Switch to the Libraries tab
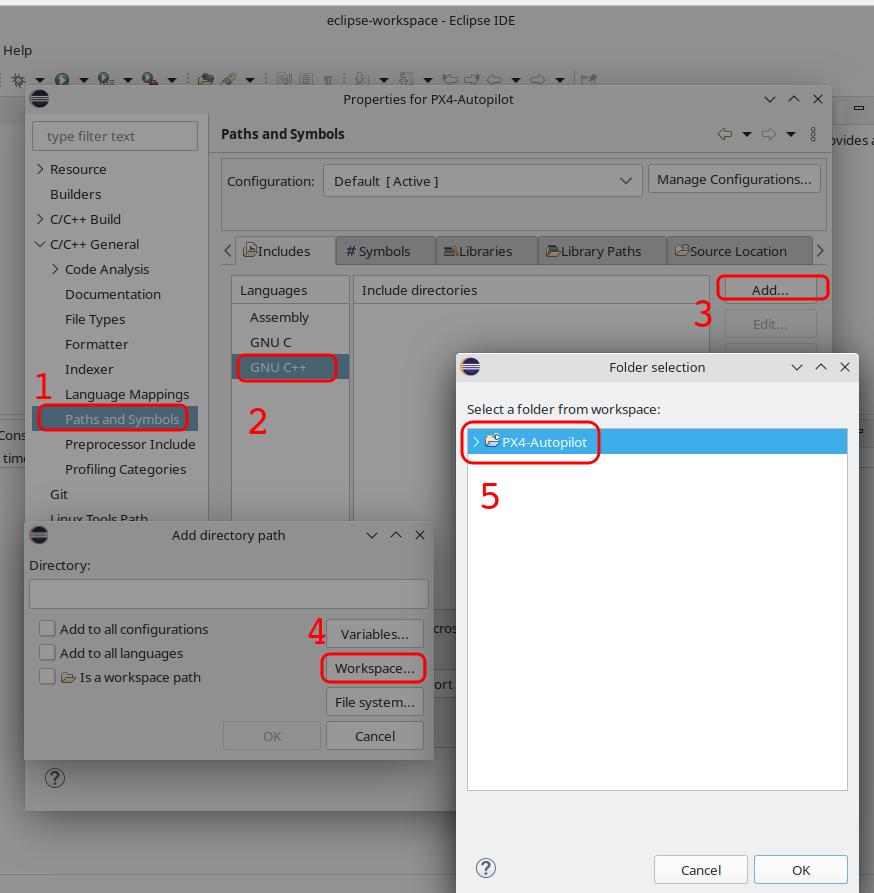Image resolution: width=874 pixels, height=893 pixels. tap(486, 251)
